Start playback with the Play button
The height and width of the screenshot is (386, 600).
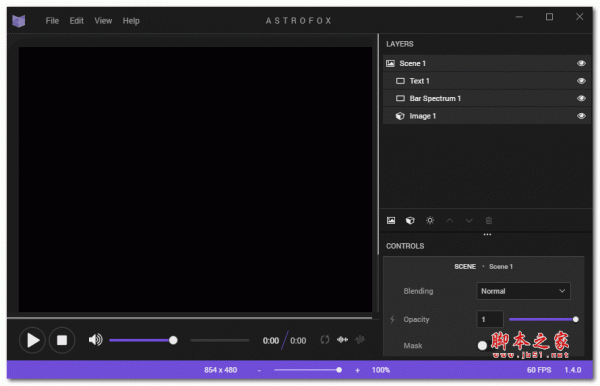[33, 340]
